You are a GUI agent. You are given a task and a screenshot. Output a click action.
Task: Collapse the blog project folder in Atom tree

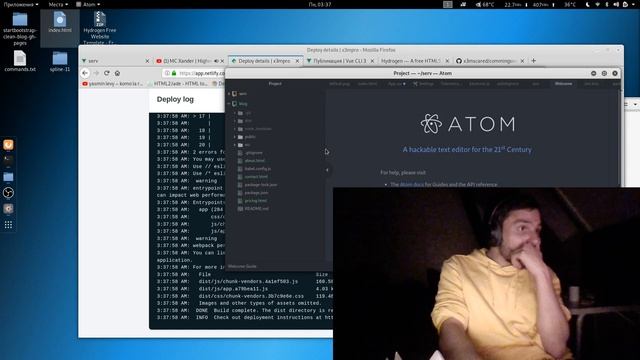click(x=239, y=104)
